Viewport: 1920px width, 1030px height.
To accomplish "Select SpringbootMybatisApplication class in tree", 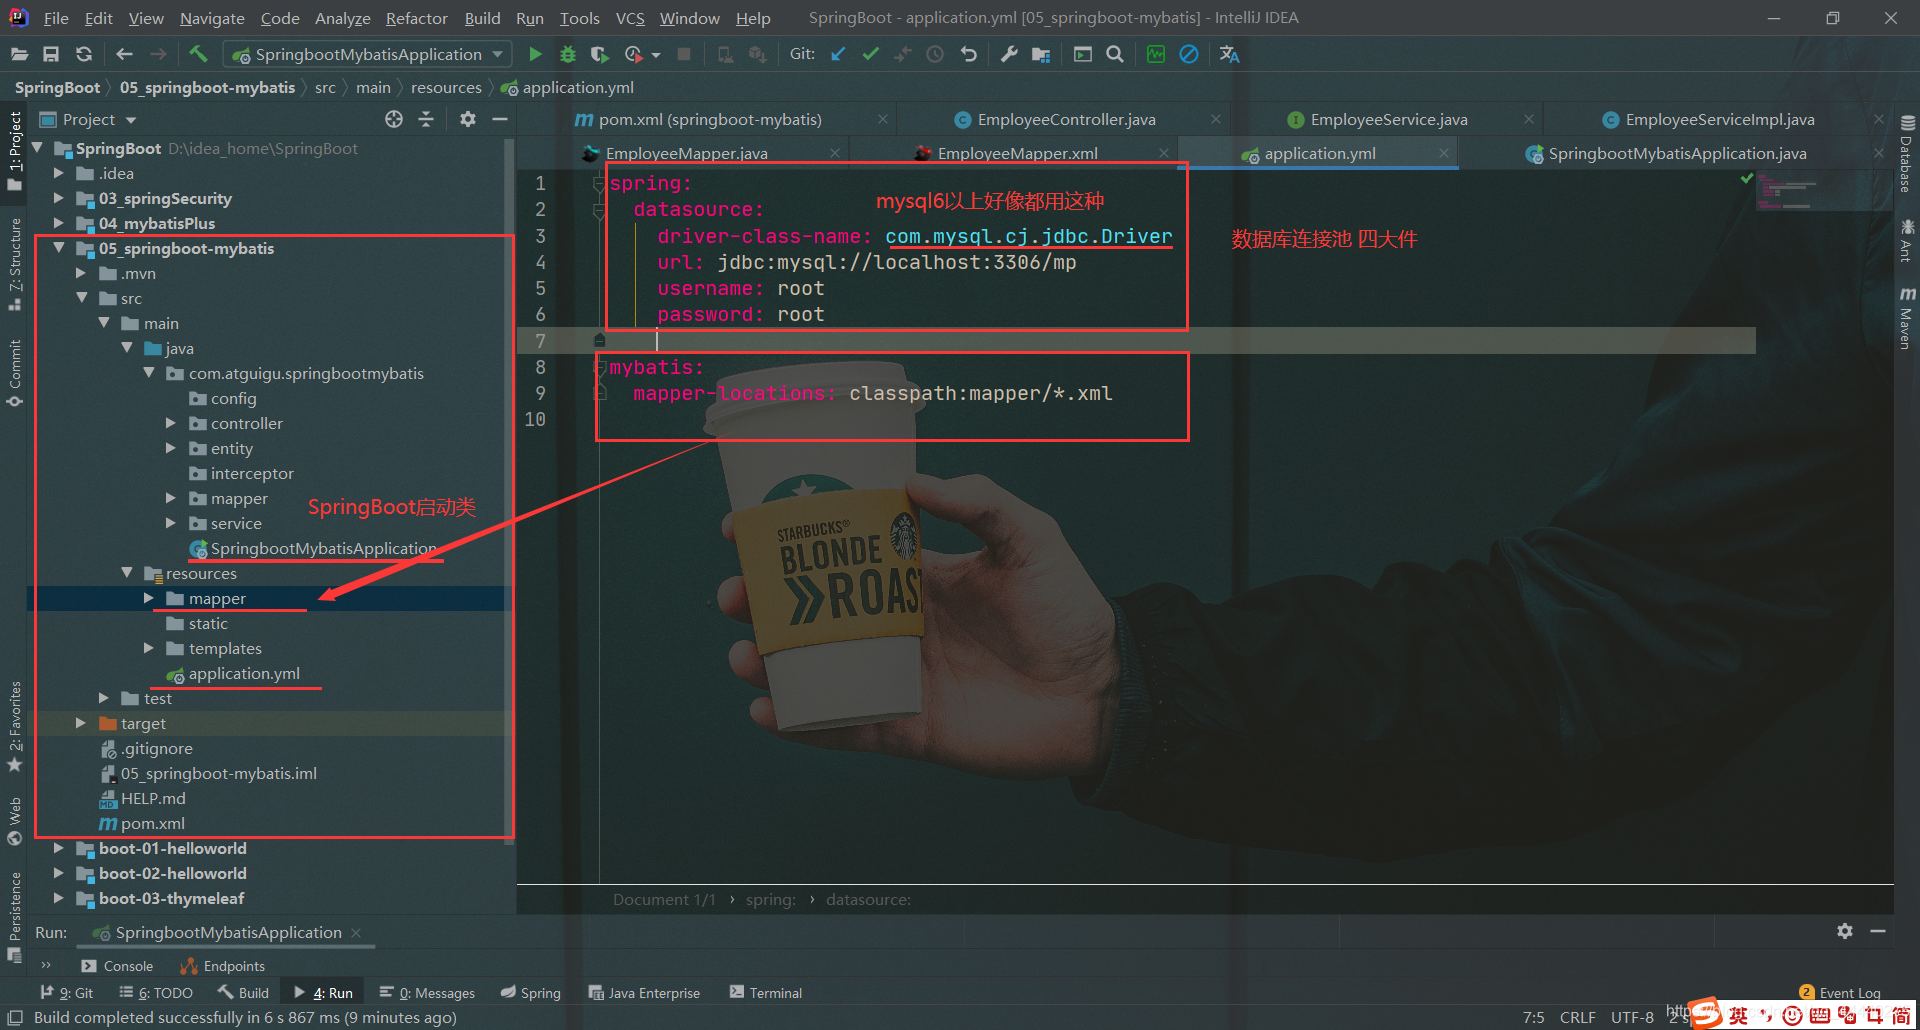I will pos(323,548).
